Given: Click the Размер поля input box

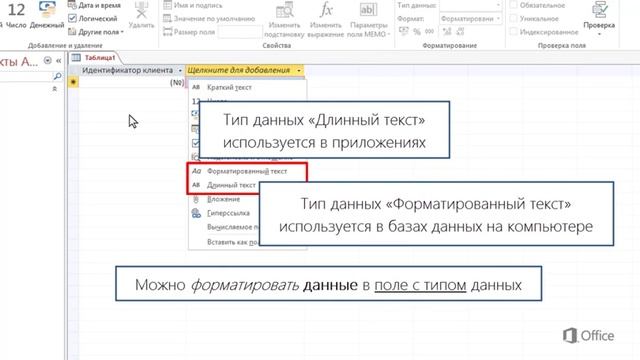Looking at the screenshot, I should [x=240, y=31].
